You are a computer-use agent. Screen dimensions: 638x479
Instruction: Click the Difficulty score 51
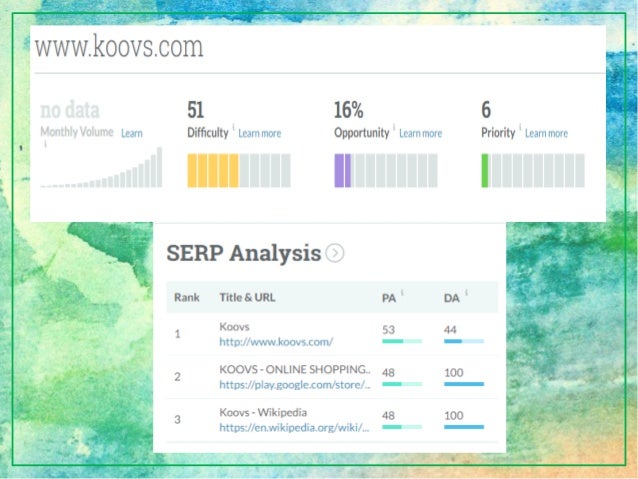[195, 110]
